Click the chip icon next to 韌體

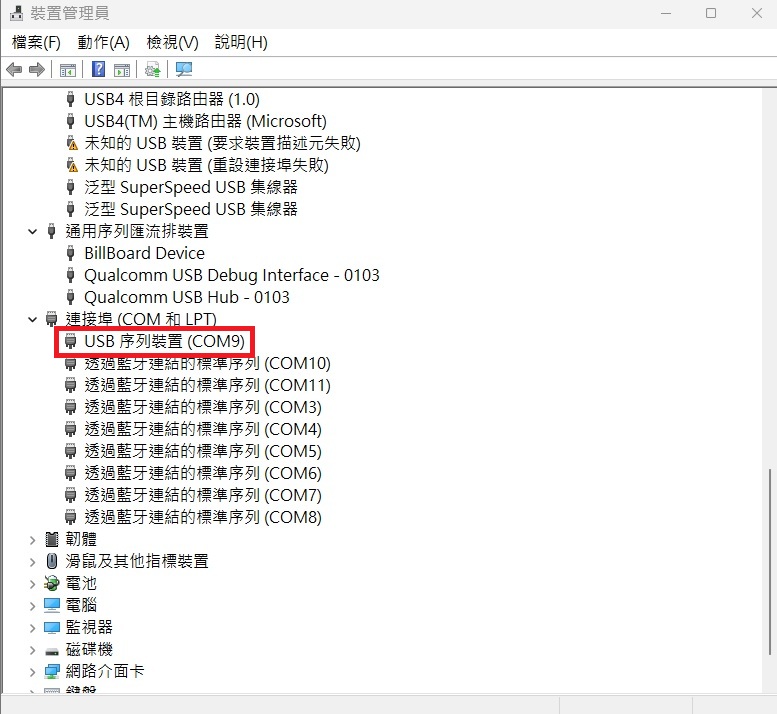click(x=52, y=539)
